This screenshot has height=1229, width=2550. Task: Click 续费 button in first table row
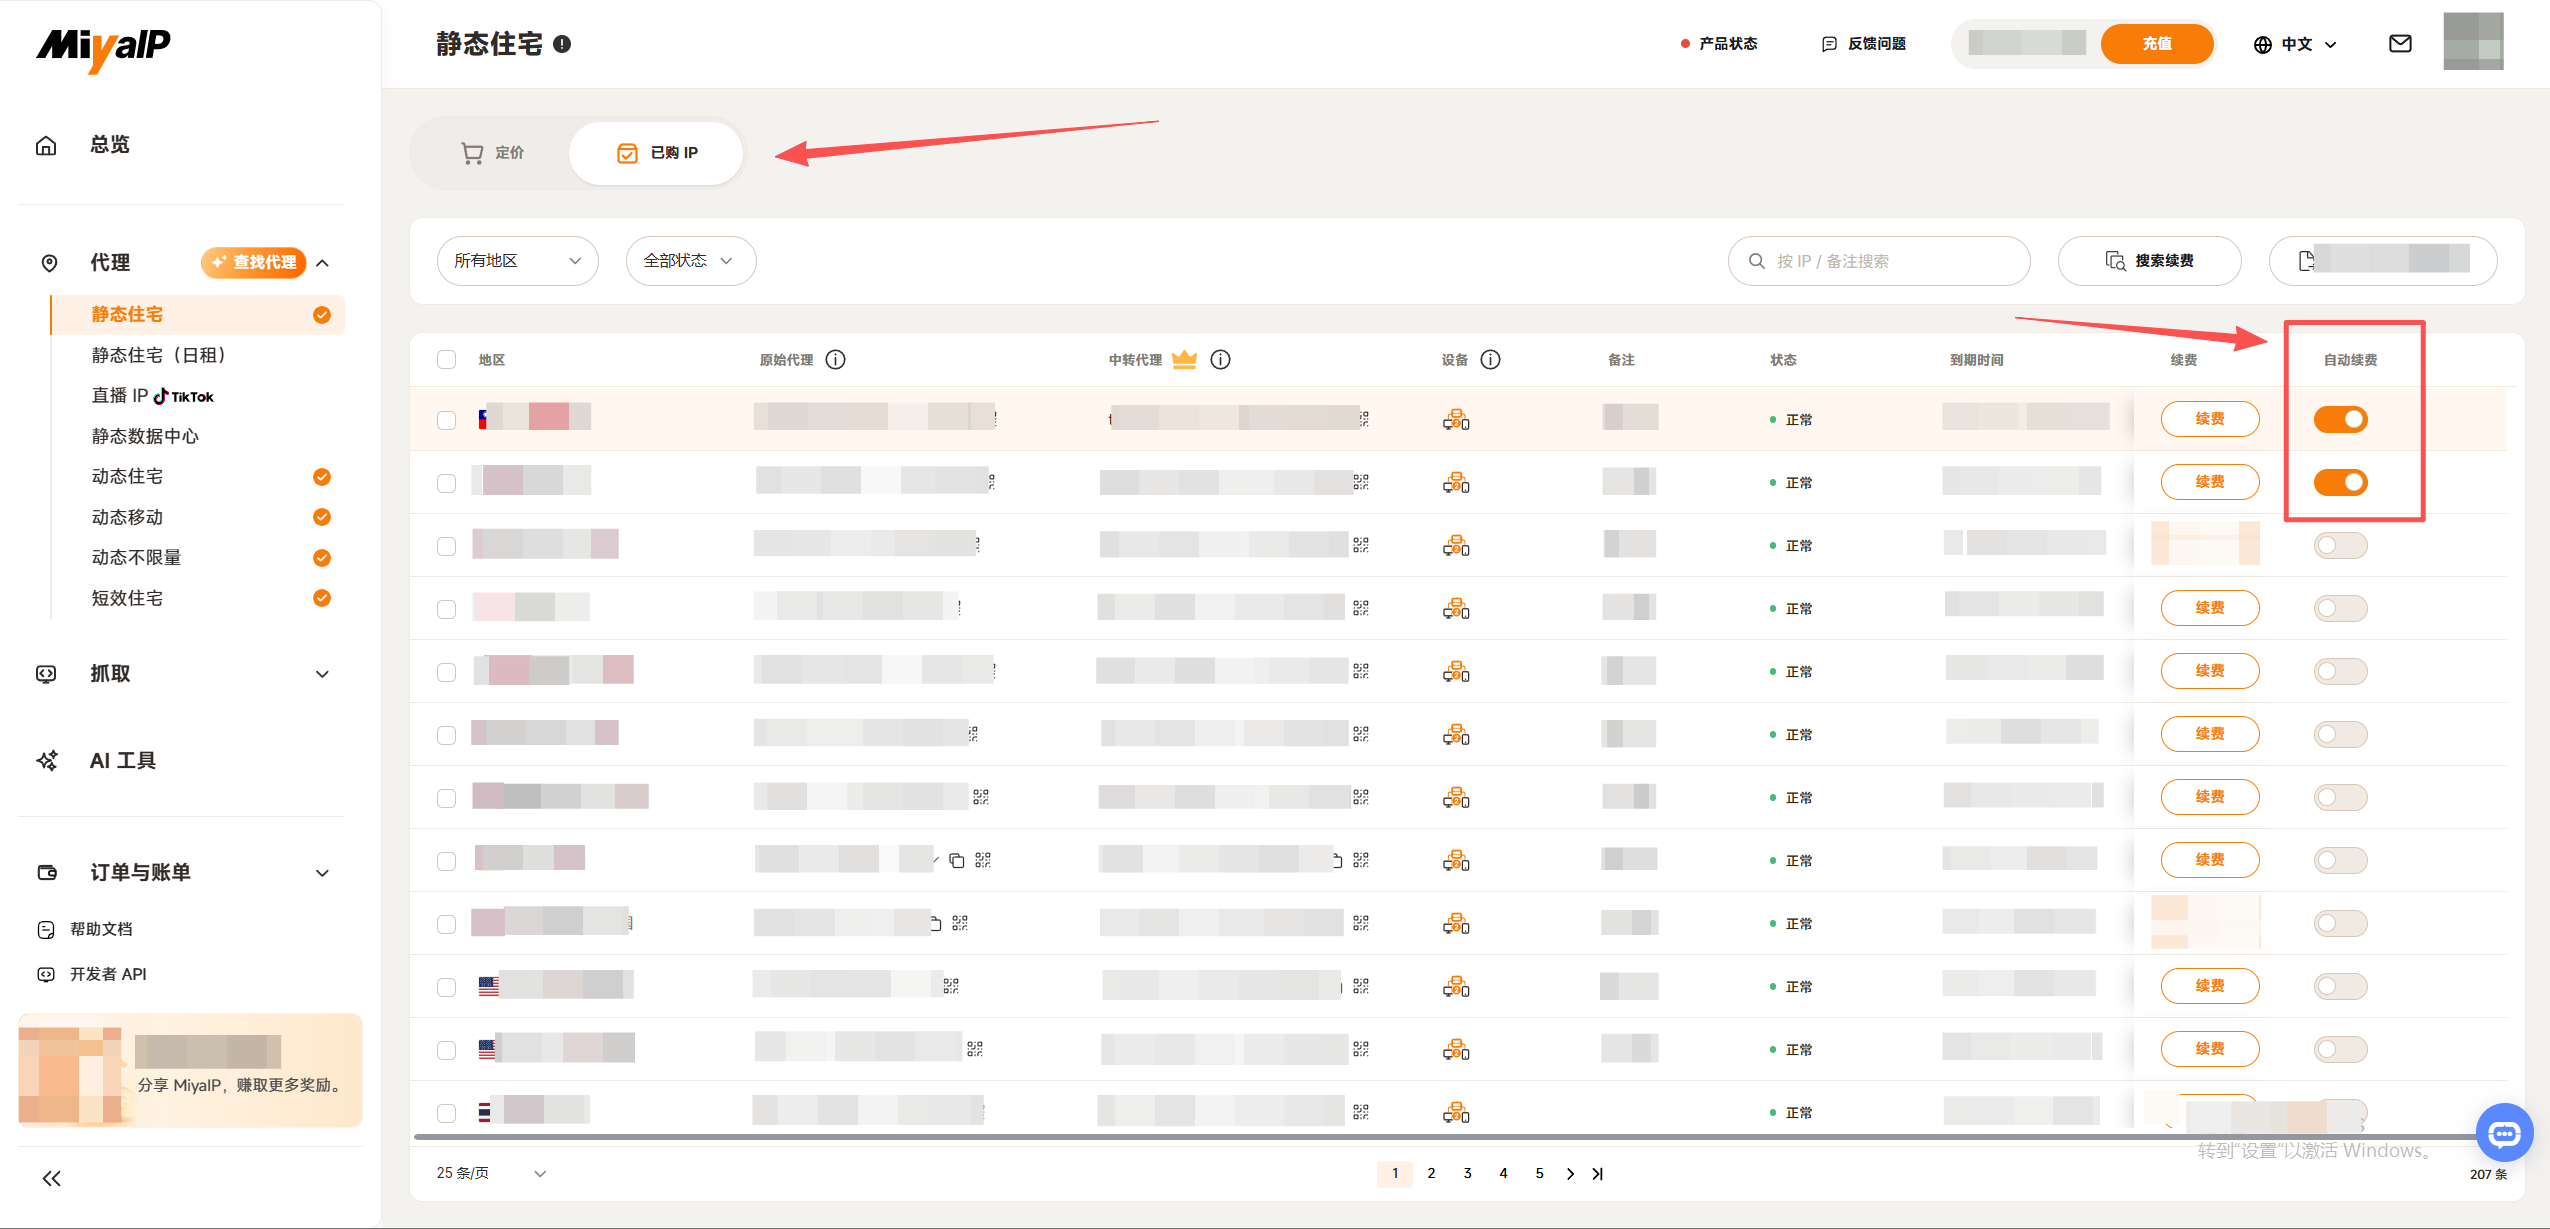pyautogui.click(x=2209, y=419)
